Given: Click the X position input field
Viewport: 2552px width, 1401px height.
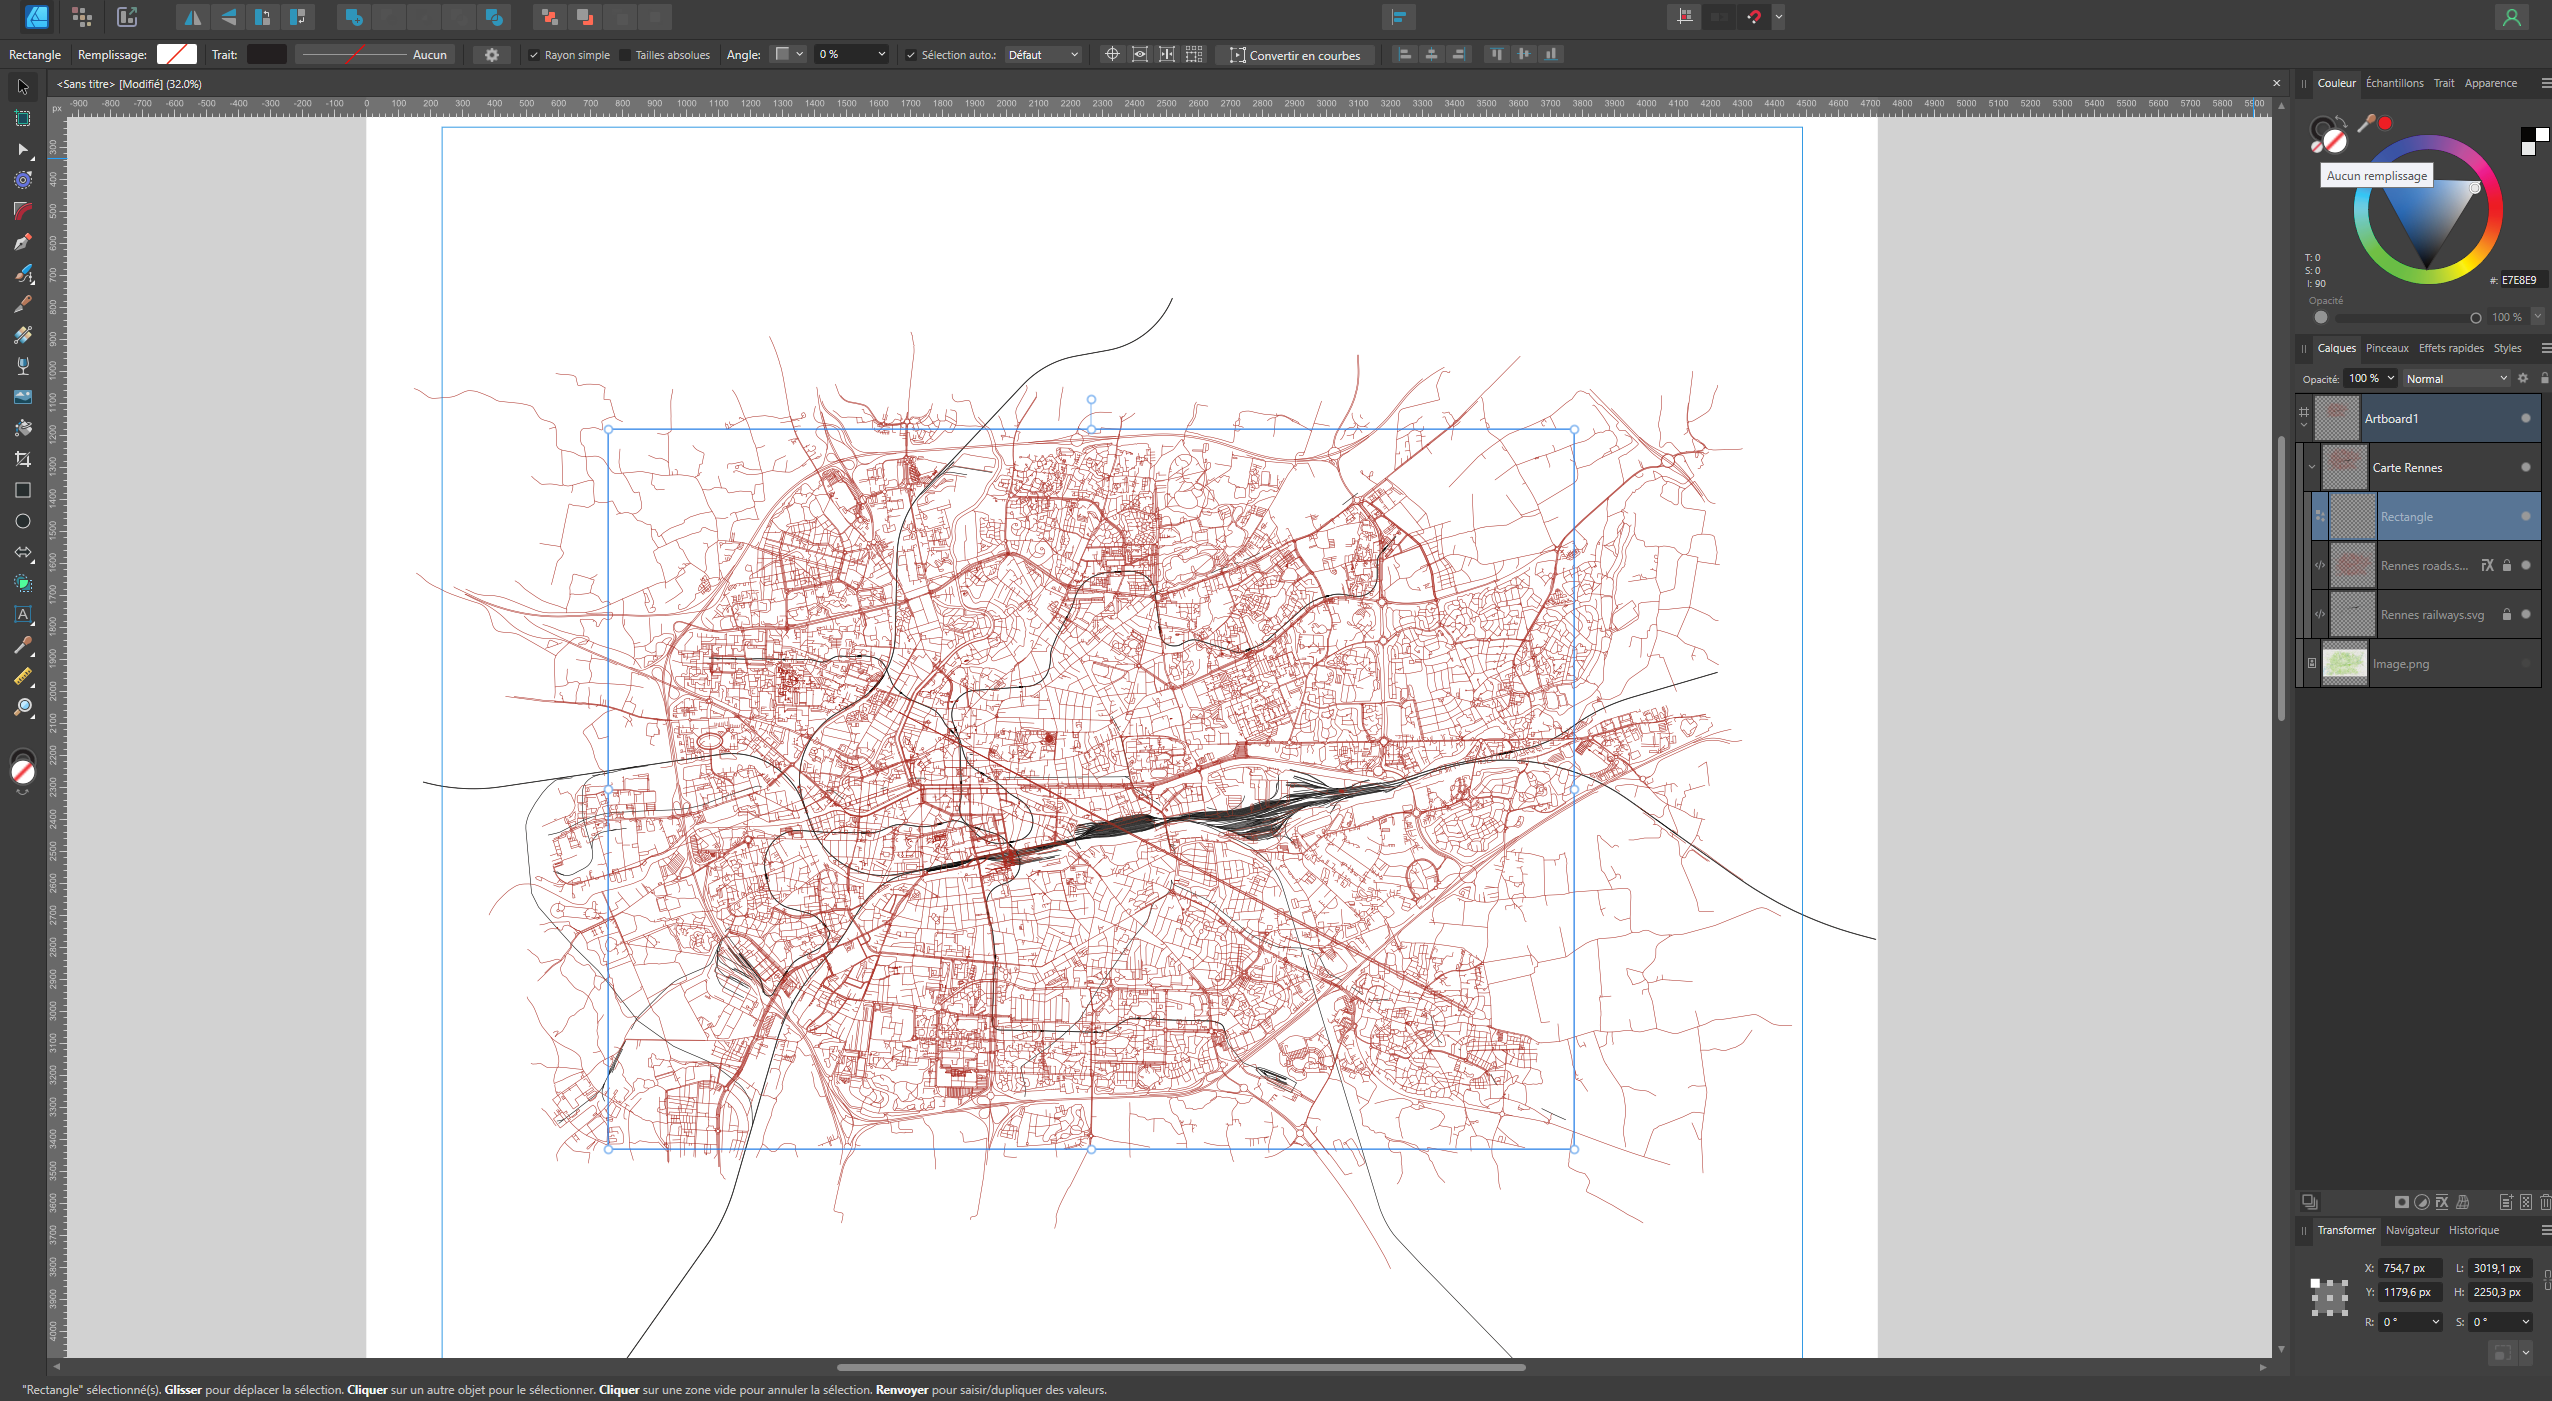Looking at the screenshot, I should coord(2408,1268).
